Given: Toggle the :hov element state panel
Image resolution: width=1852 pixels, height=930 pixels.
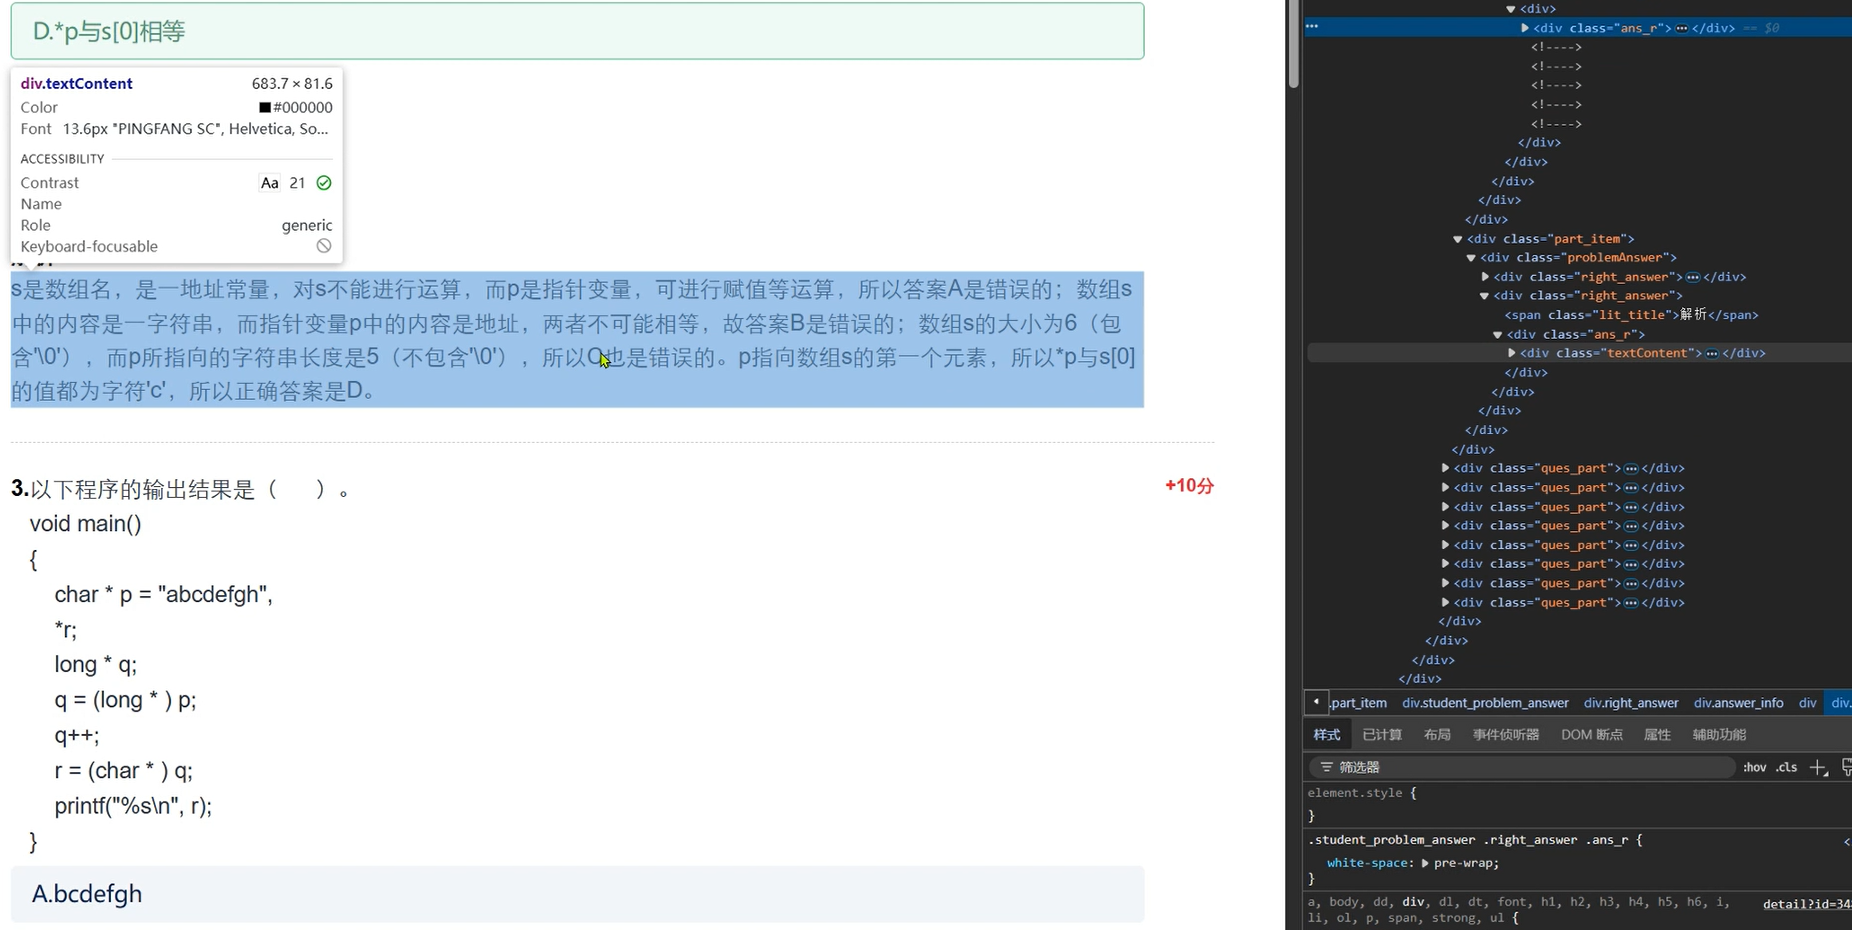Looking at the screenshot, I should pyautogui.click(x=1754, y=767).
